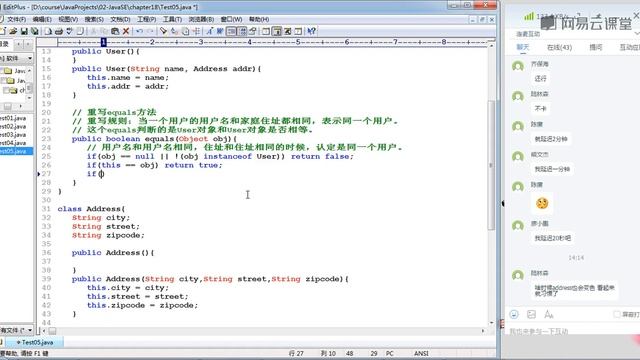The width and height of the screenshot is (640, 360).
Task: Click the Replace icon
Action: pos(174,31)
